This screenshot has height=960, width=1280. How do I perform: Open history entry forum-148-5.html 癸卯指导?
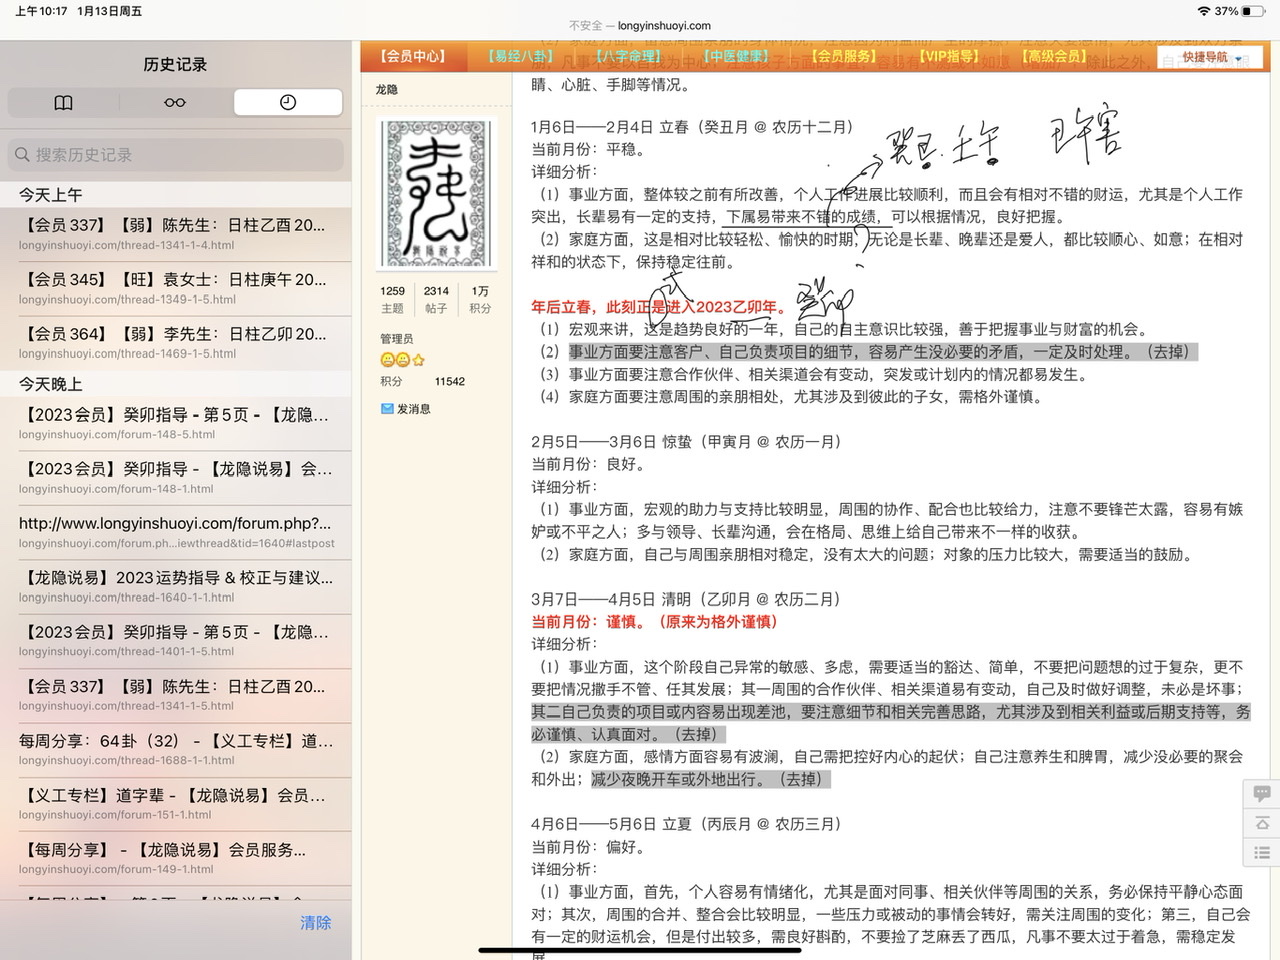[176, 424]
